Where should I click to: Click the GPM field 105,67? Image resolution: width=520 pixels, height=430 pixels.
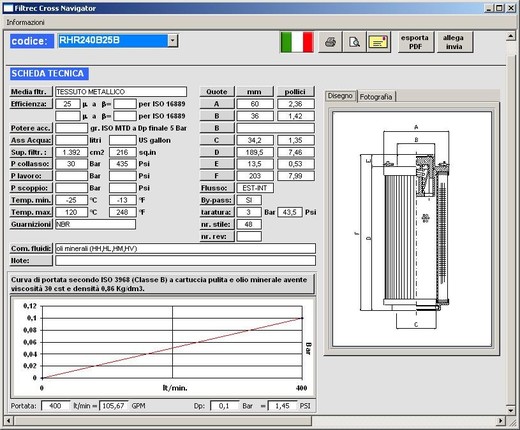(x=114, y=406)
